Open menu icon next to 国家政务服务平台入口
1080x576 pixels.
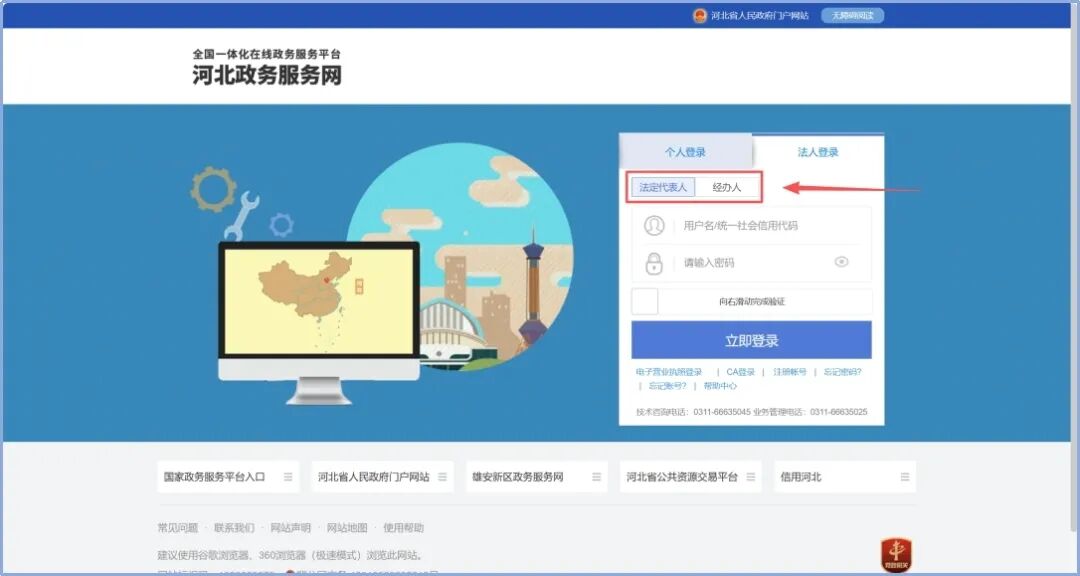click(288, 477)
